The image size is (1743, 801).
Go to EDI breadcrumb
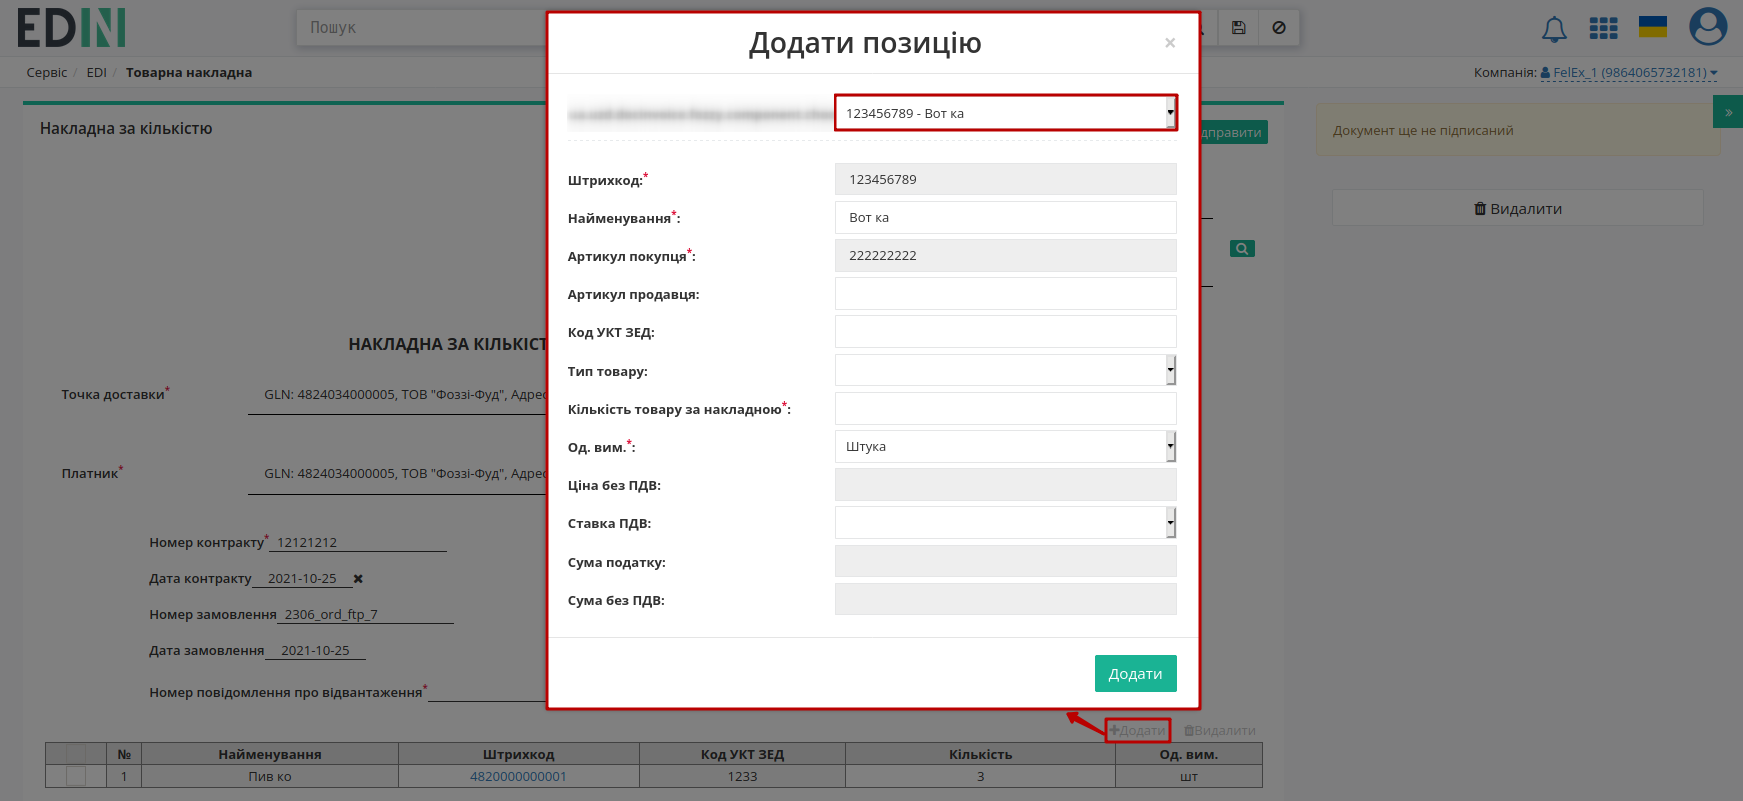pyautogui.click(x=96, y=72)
